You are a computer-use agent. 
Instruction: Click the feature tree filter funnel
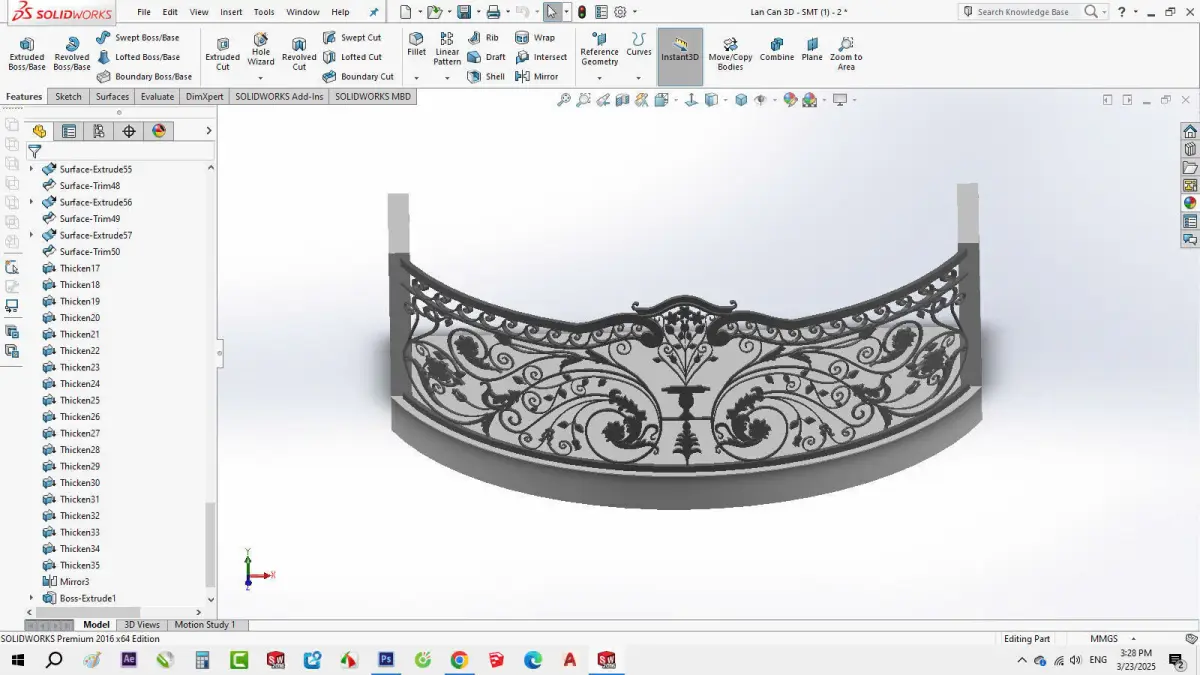(x=35, y=151)
